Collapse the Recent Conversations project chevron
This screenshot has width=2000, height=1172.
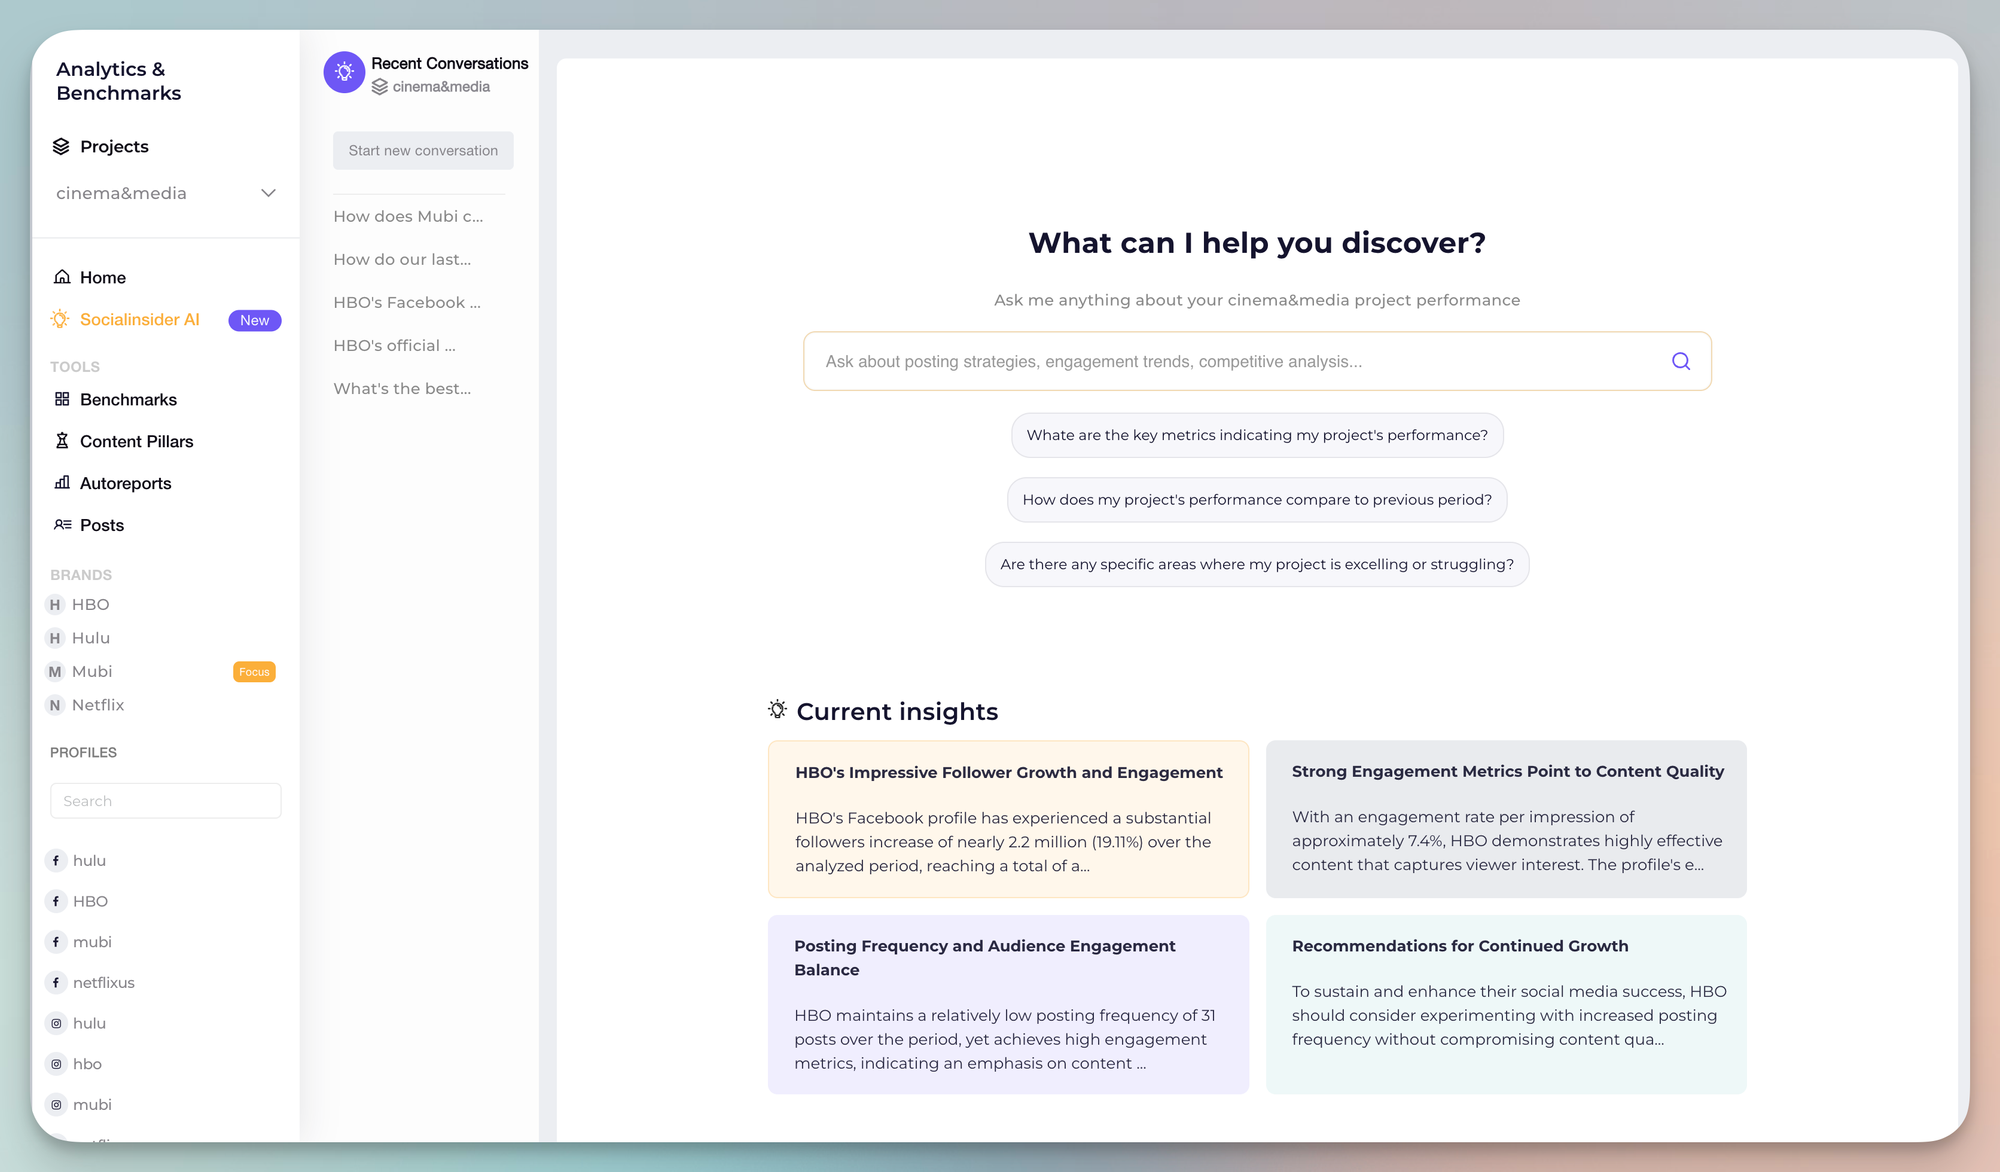(x=380, y=87)
